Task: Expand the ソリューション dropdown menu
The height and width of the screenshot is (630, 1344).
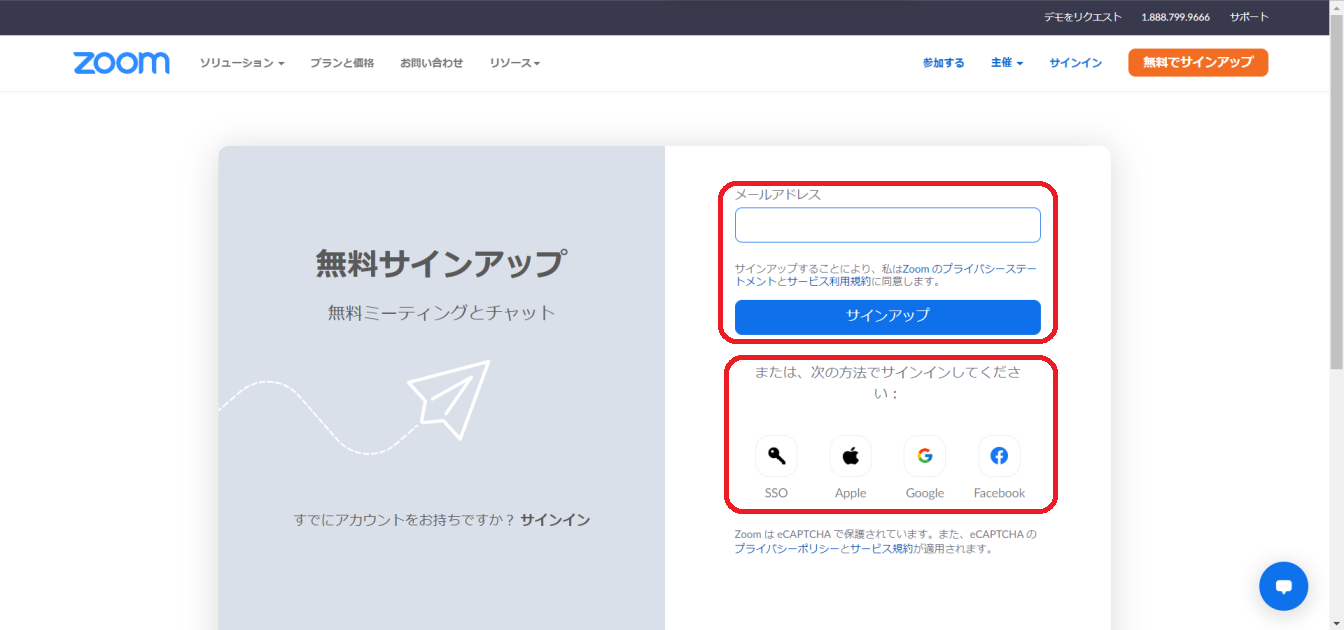Action: pyautogui.click(x=241, y=63)
